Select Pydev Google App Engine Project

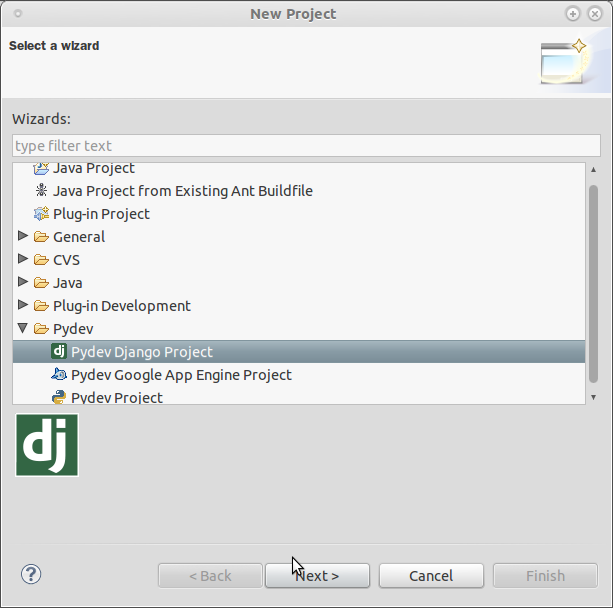click(181, 375)
